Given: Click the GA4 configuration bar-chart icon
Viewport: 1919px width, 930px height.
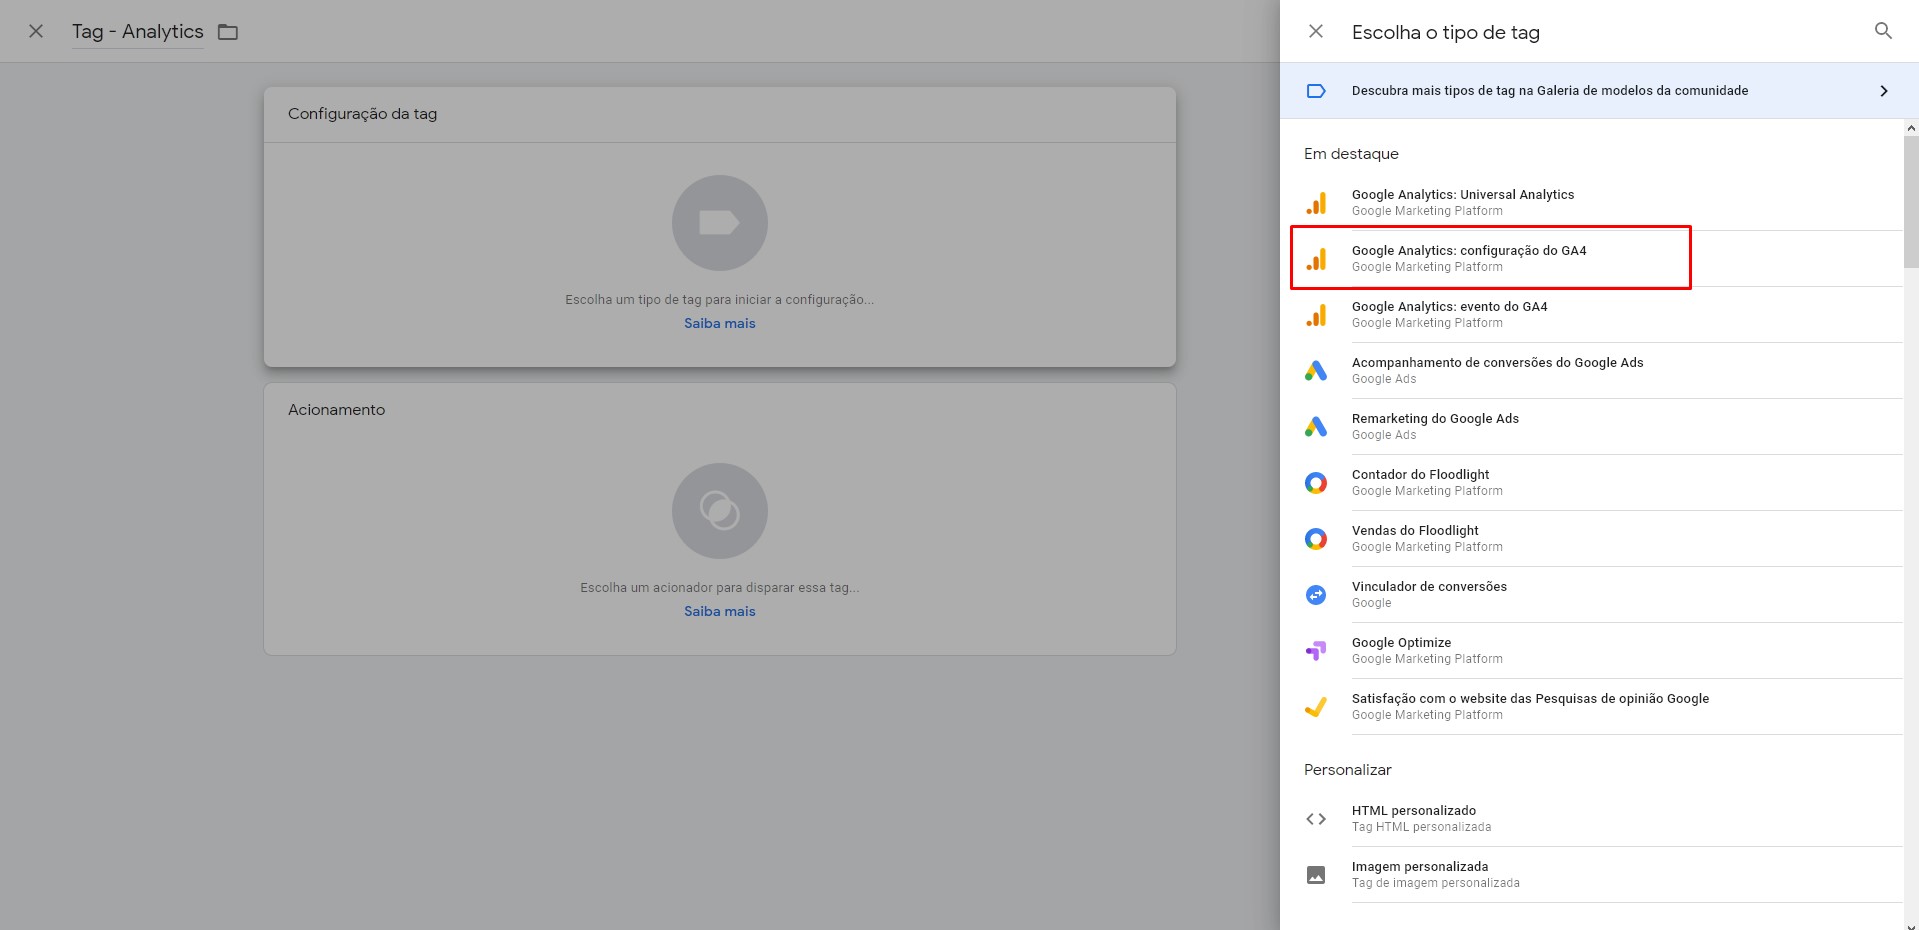Looking at the screenshot, I should tap(1316, 259).
